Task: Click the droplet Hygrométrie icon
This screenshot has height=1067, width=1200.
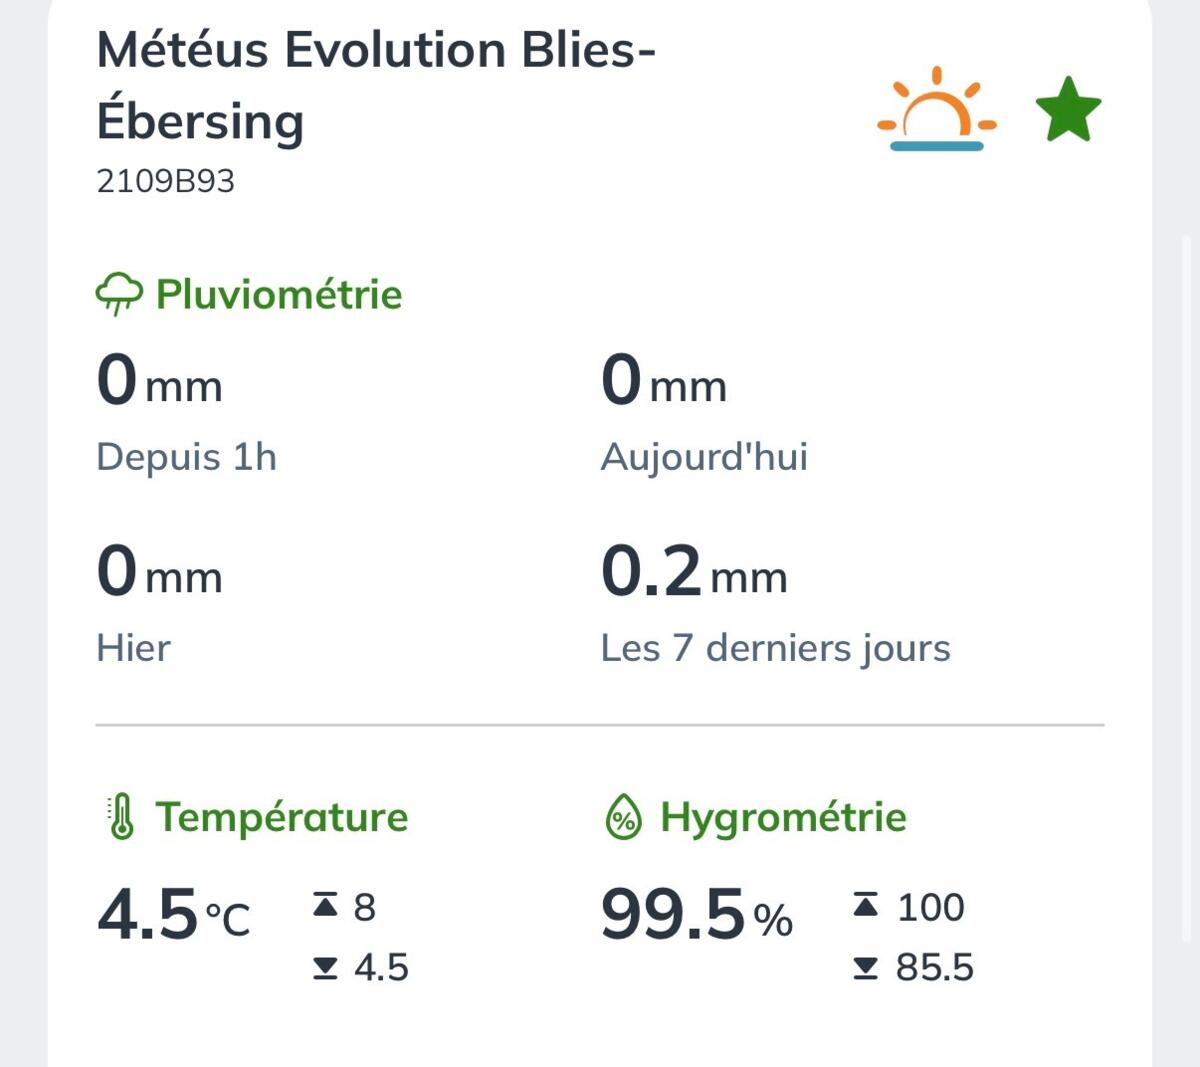Action: point(623,817)
